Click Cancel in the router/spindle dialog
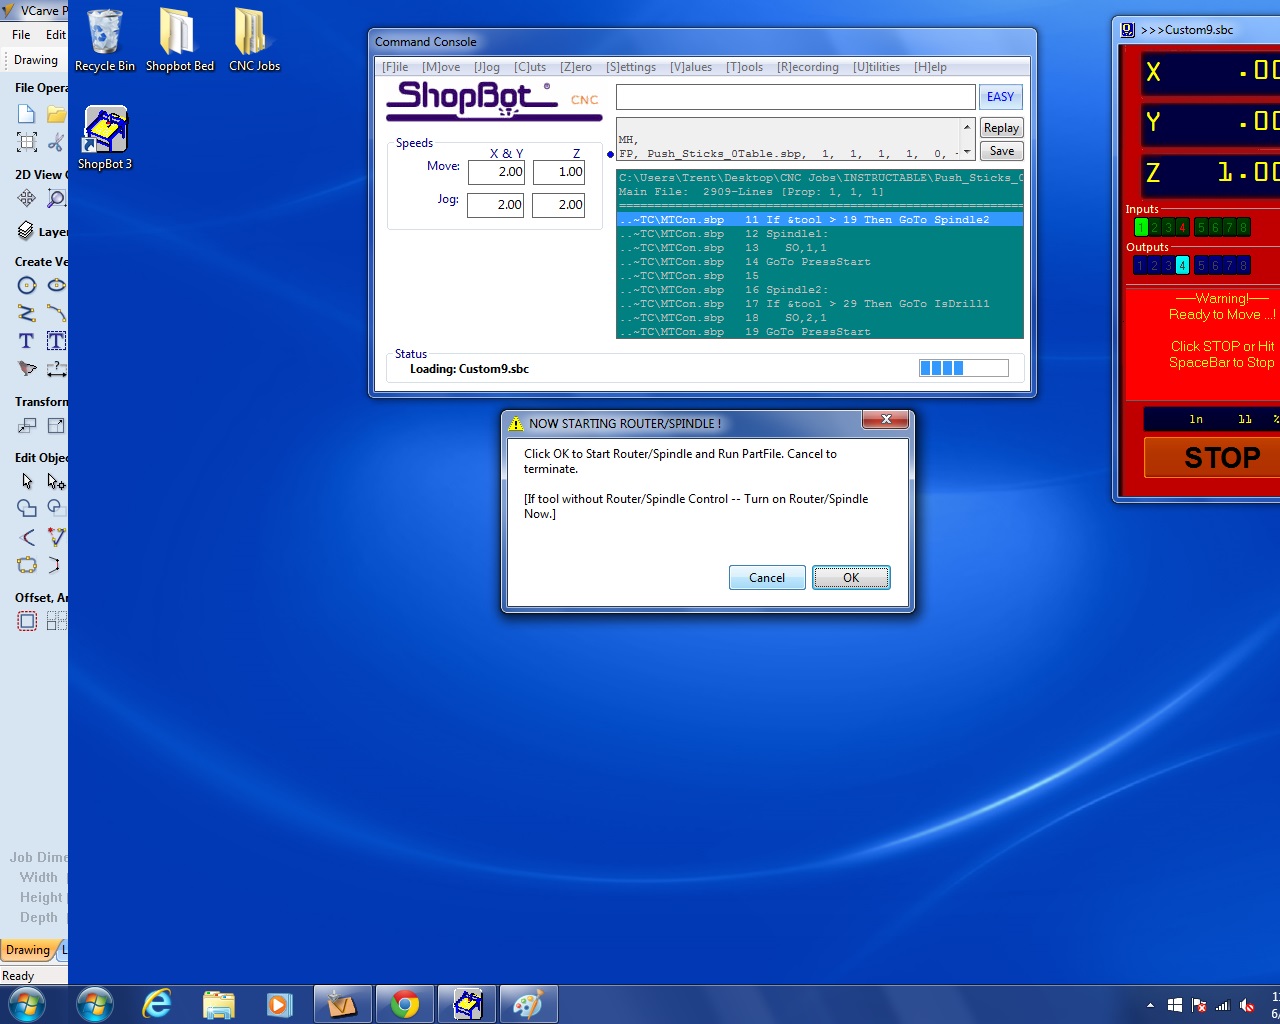The width and height of the screenshot is (1280, 1024). click(x=767, y=577)
